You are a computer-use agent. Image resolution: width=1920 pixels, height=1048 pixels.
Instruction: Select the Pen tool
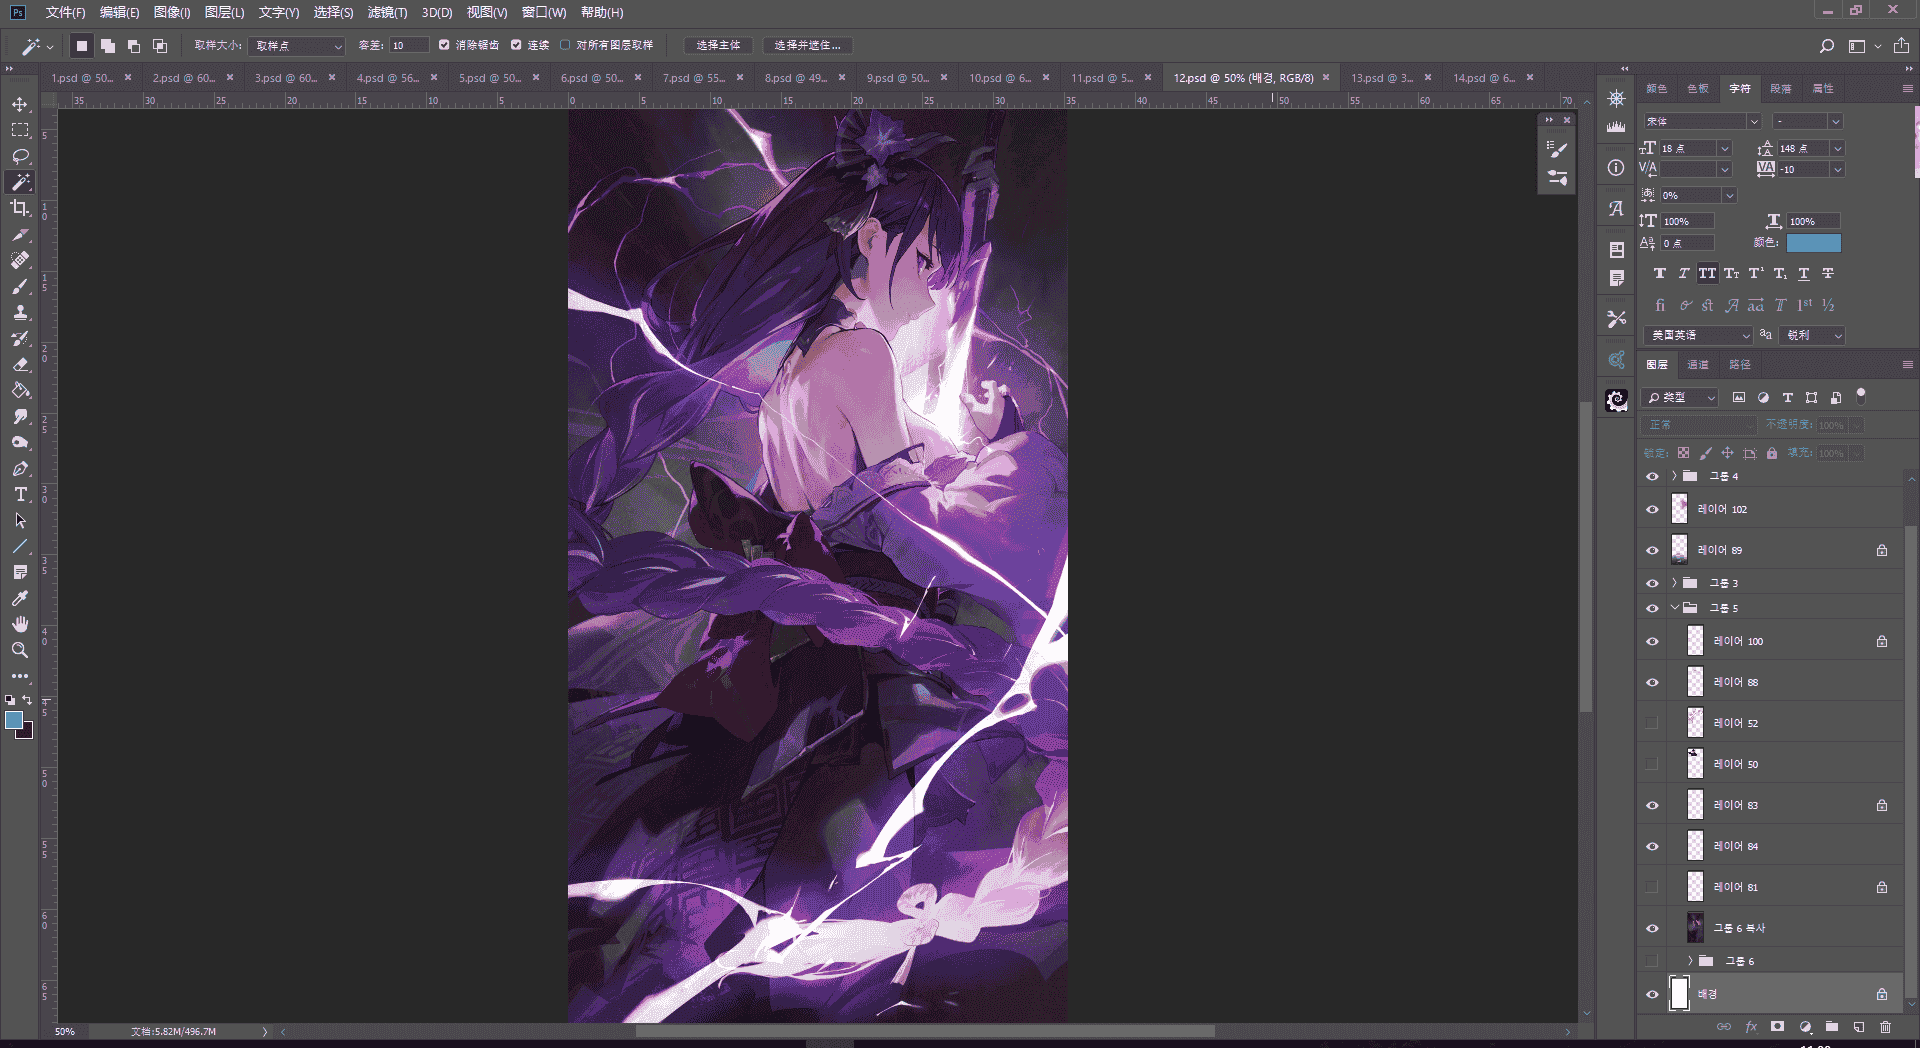20,468
